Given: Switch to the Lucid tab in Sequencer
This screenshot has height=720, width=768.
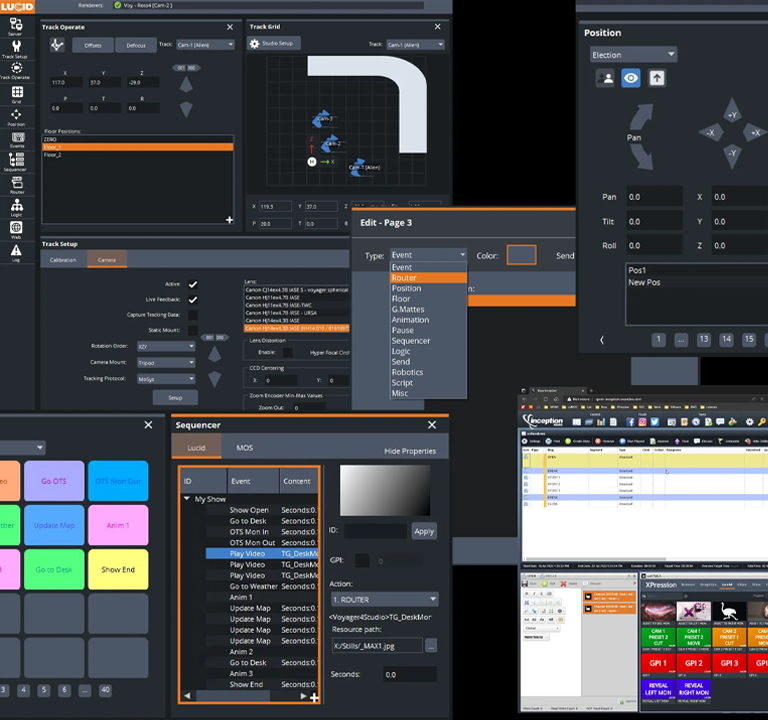Looking at the screenshot, I should click(196, 447).
